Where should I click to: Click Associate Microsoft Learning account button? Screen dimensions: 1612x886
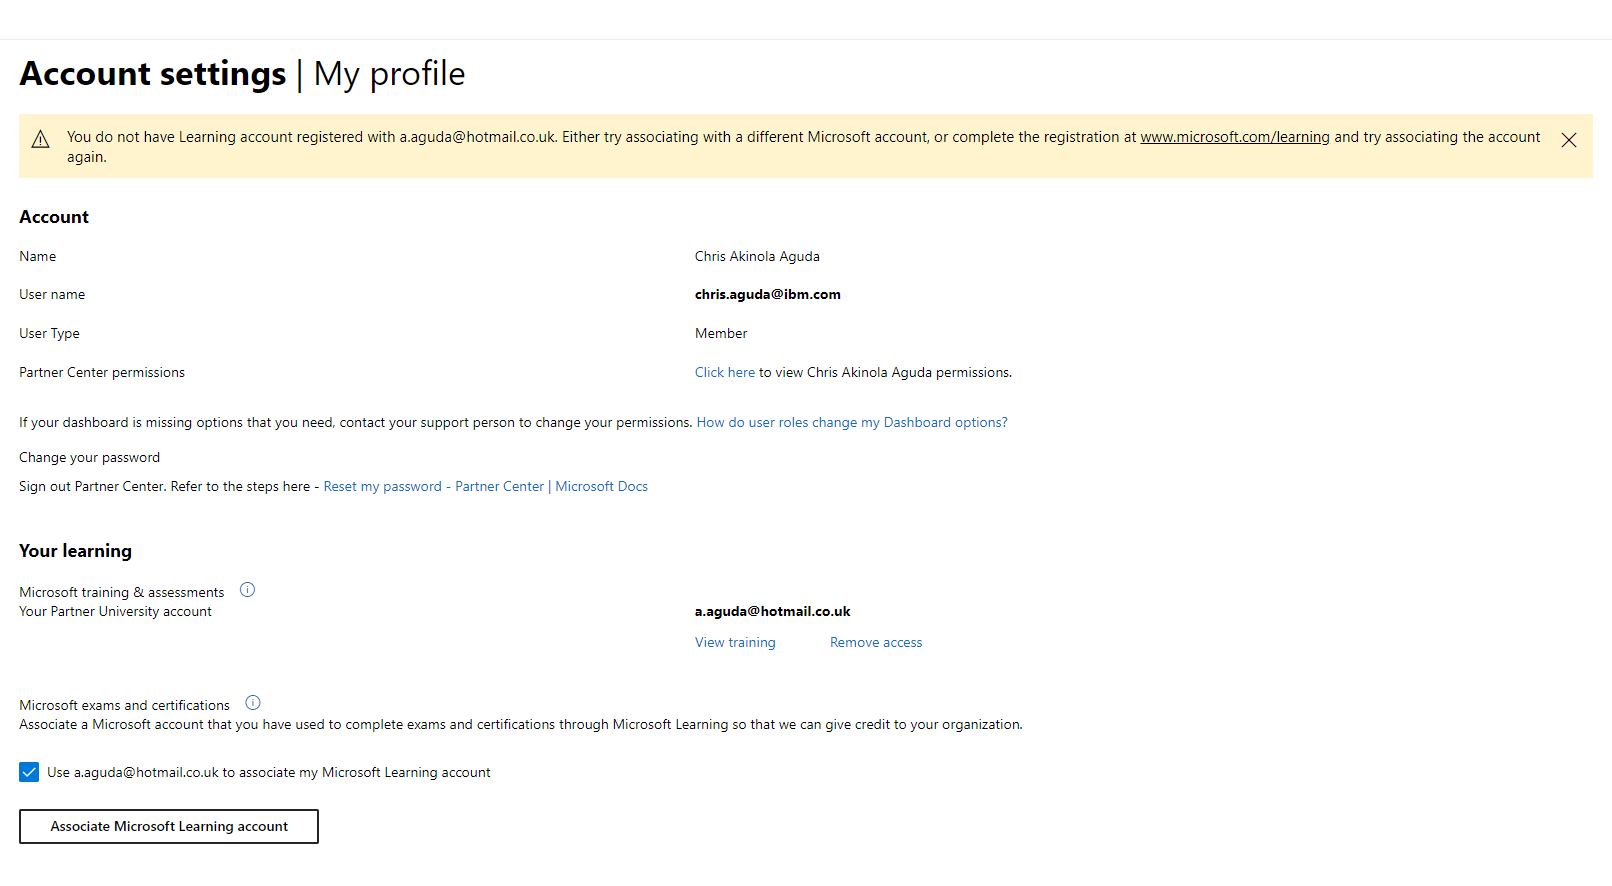point(169,826)
